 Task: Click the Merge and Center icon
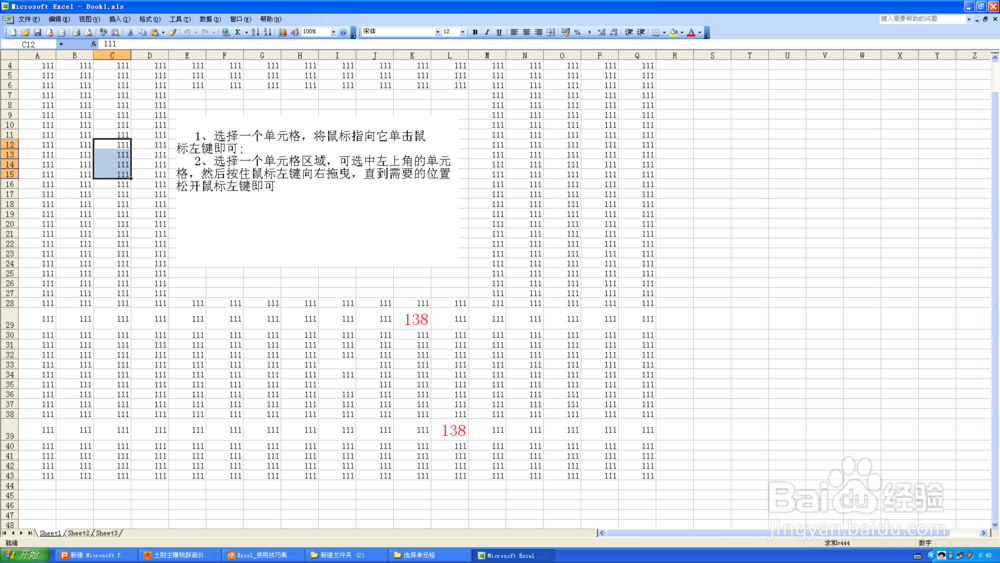(x=551, y=32)
